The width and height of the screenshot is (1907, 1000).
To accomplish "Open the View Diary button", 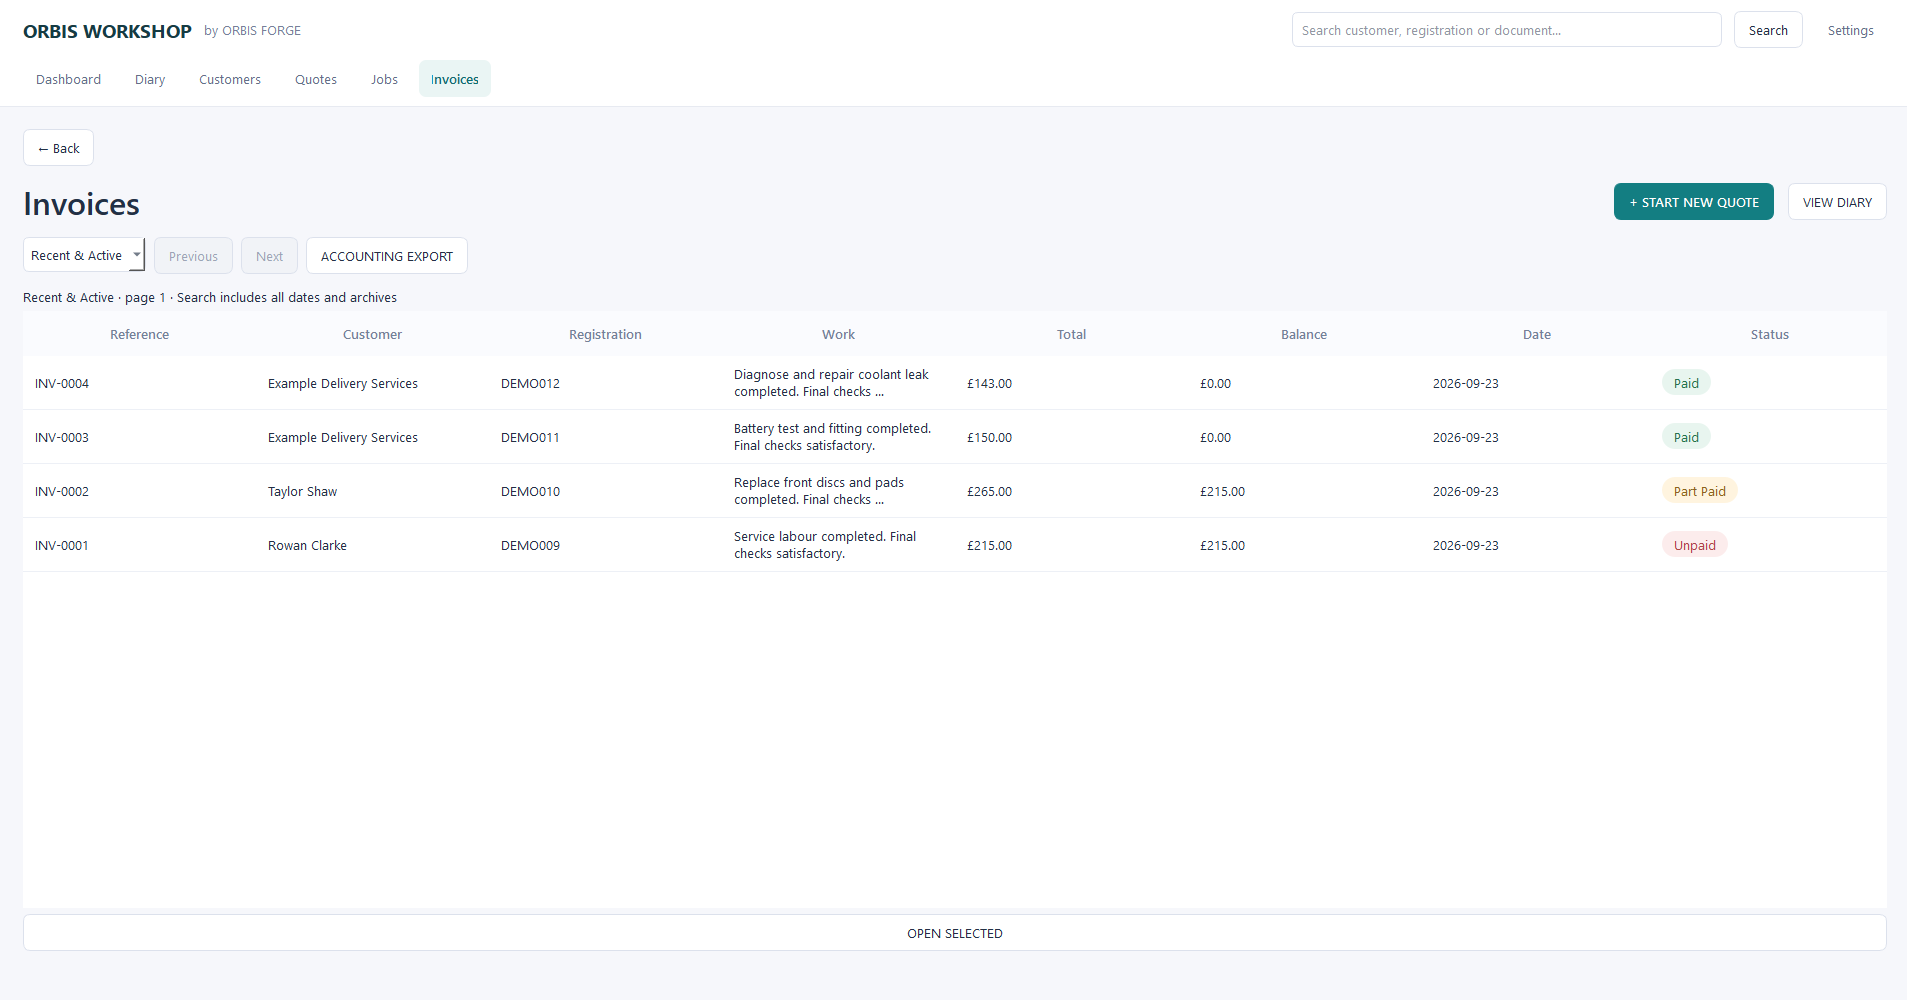I will (x=1837, y=202).
